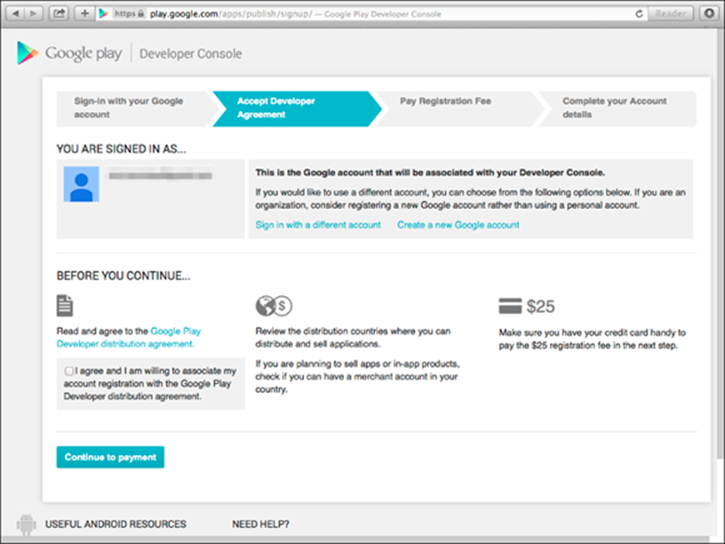Screen dimensions: 725x544
Task: Click the Google Play favicon in address bar
Action: click(104, 14)
